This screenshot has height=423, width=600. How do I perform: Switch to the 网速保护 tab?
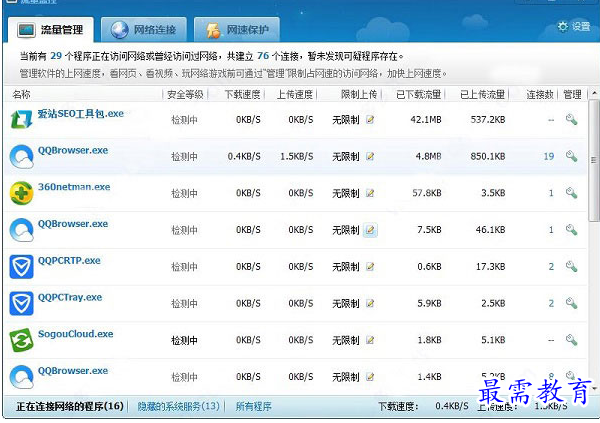237,29
